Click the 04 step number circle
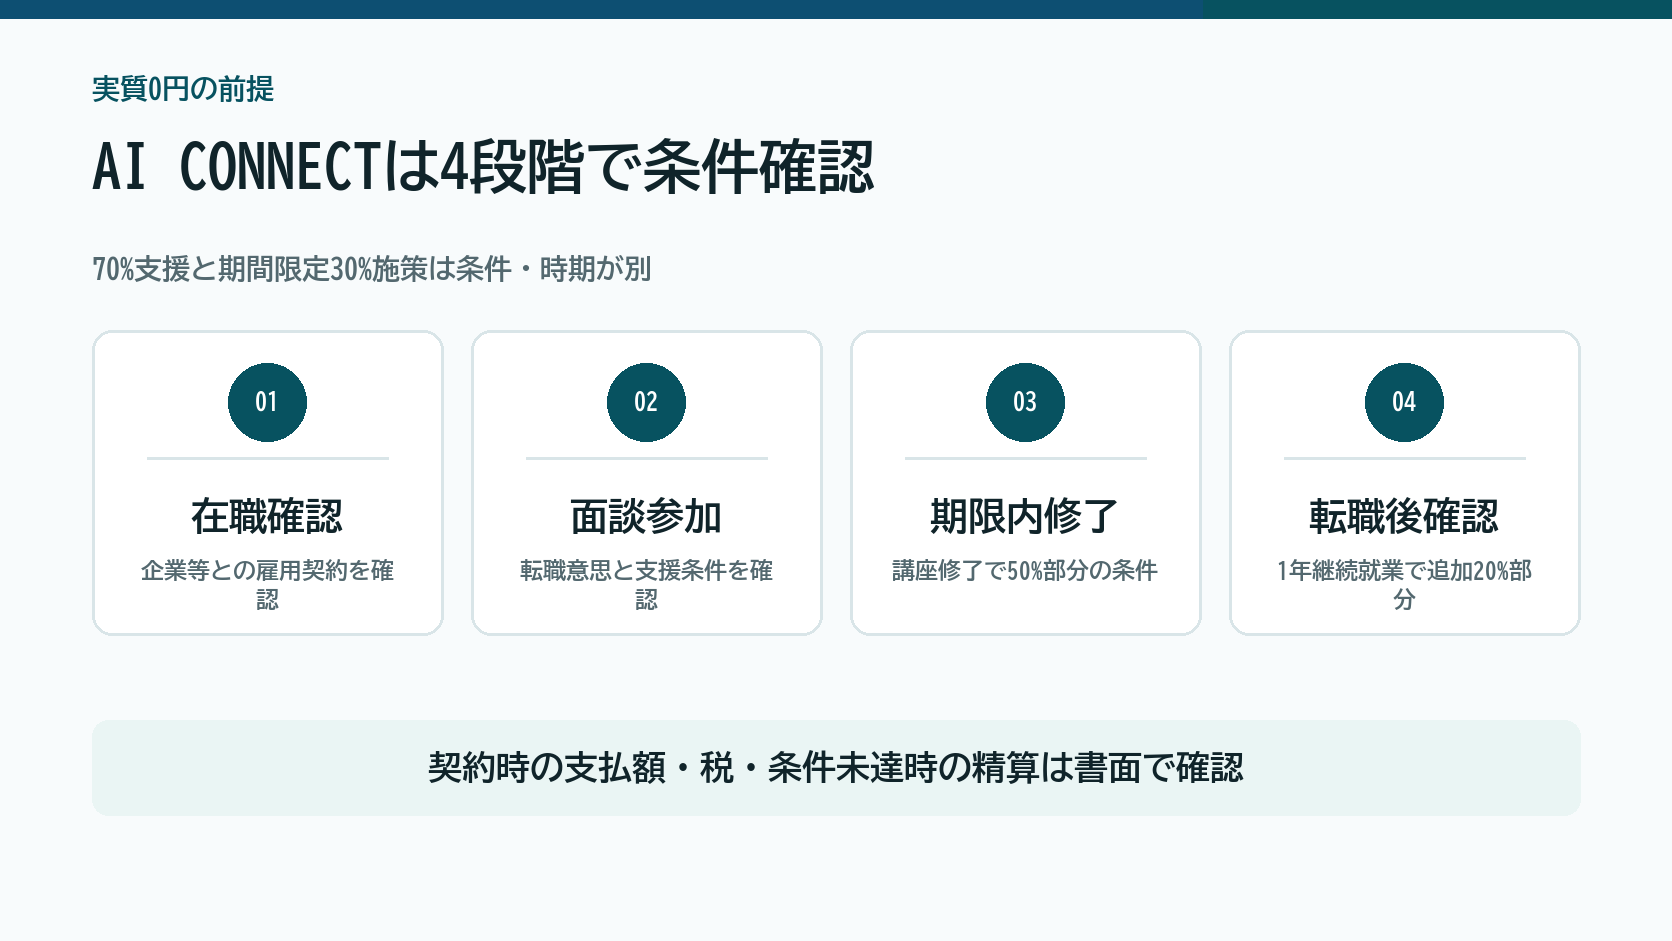This screenshot has width=1672, height=941. click(x=1404, y=402)
